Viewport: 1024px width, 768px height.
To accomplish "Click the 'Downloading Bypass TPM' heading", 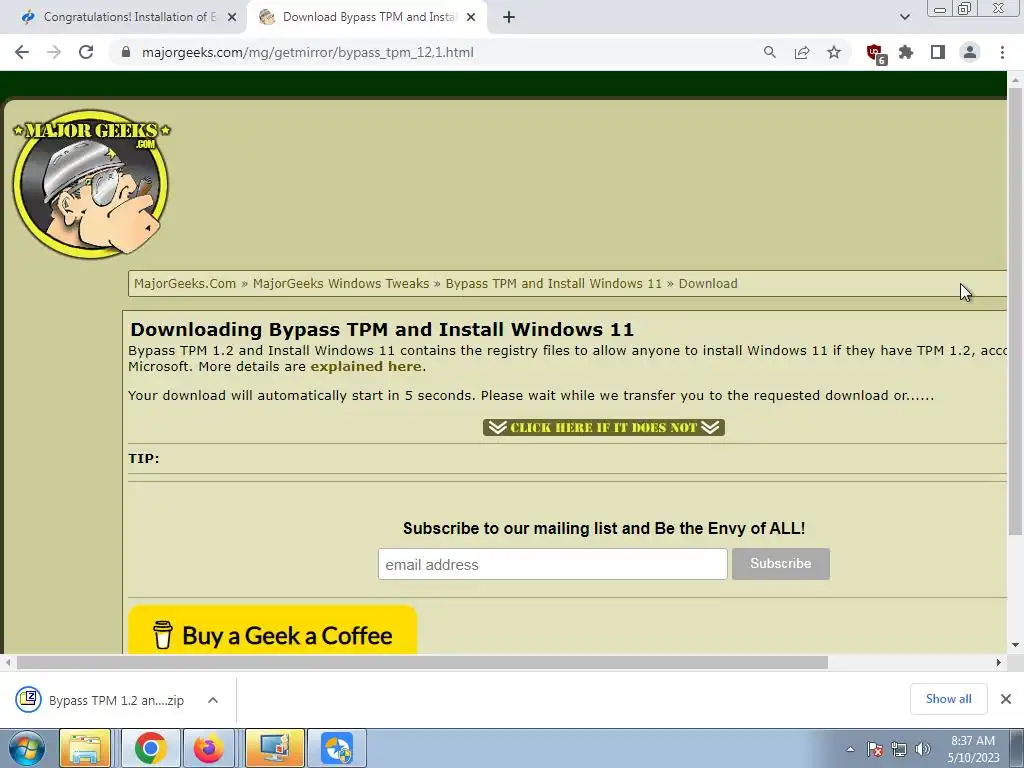I will pyautogui.click(x=382, y=329).
